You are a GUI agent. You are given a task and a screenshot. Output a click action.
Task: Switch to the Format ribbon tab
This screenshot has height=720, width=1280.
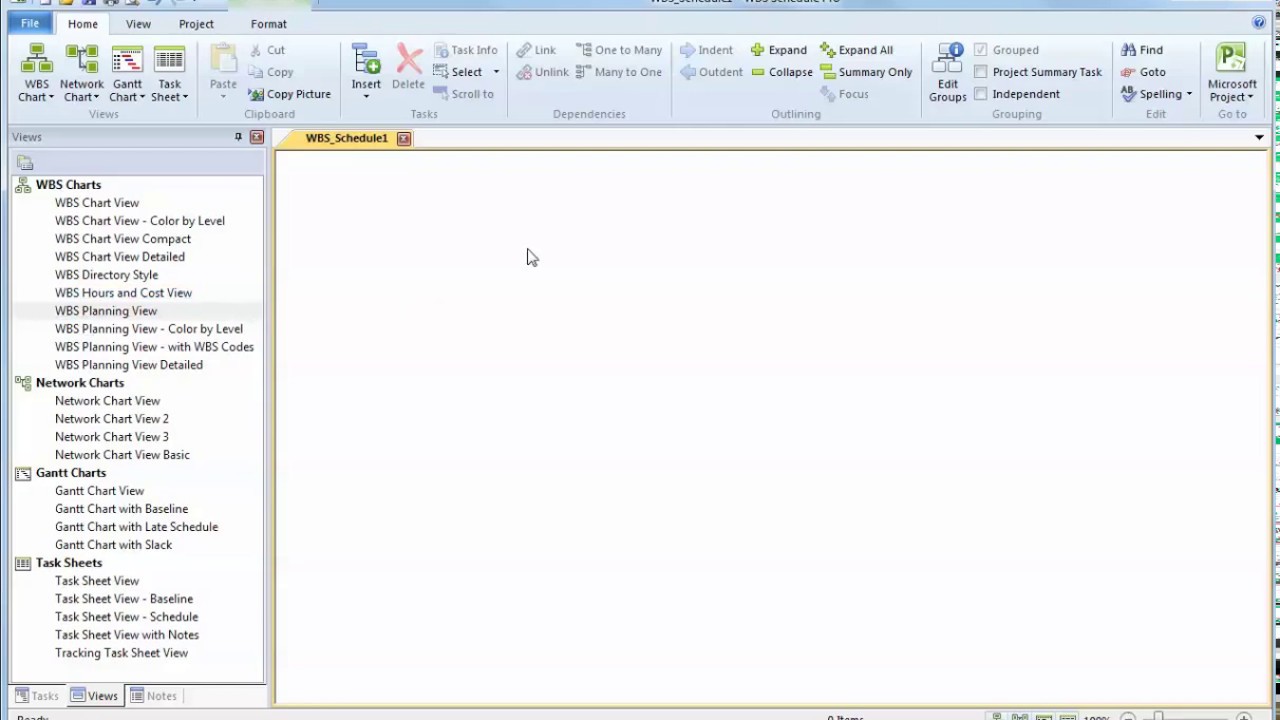point(268,24)
